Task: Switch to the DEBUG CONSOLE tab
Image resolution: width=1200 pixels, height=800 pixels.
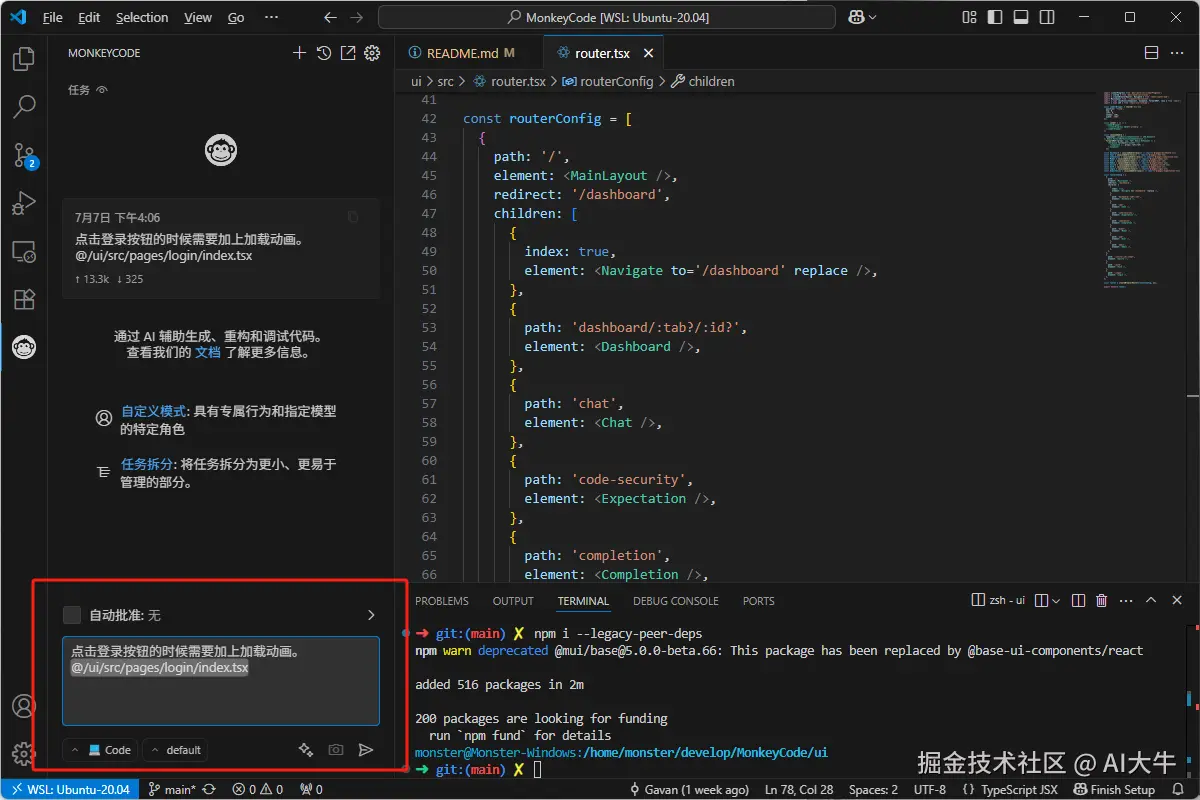Action: pos(676,601)
